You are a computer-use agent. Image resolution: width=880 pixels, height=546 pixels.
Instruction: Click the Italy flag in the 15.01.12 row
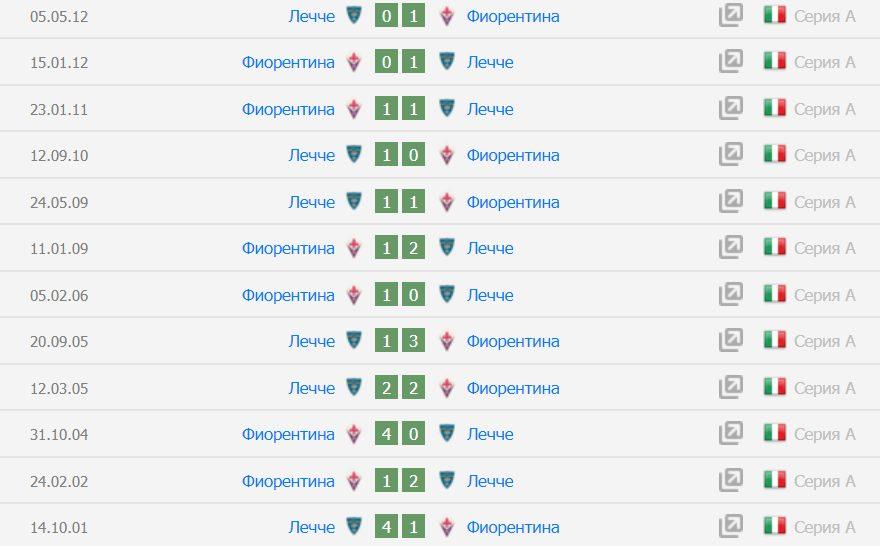point(774,62)
